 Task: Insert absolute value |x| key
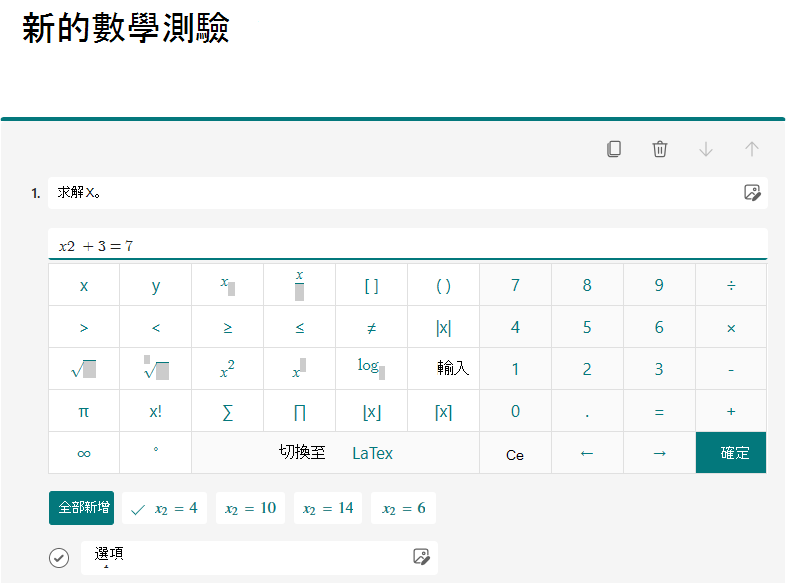tap(444, 327)
